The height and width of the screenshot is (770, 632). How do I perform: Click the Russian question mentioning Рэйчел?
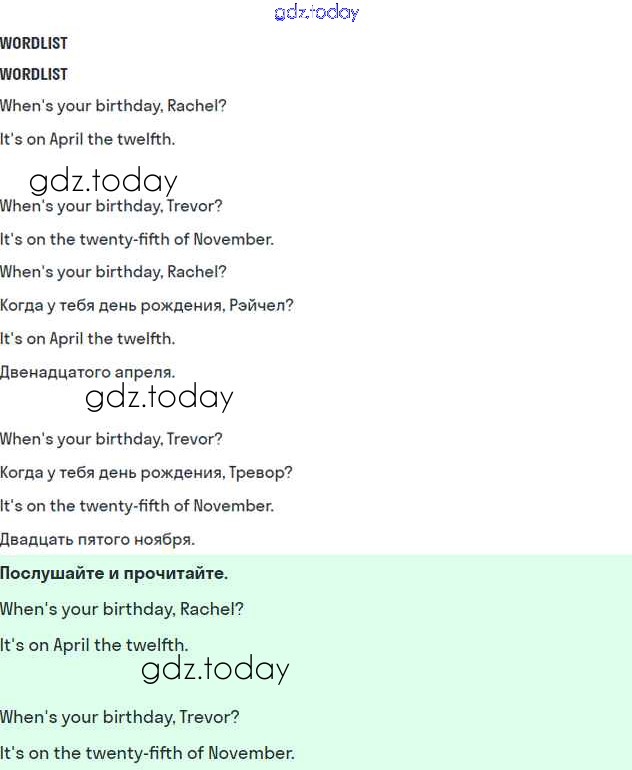click(x=147, y=305)
